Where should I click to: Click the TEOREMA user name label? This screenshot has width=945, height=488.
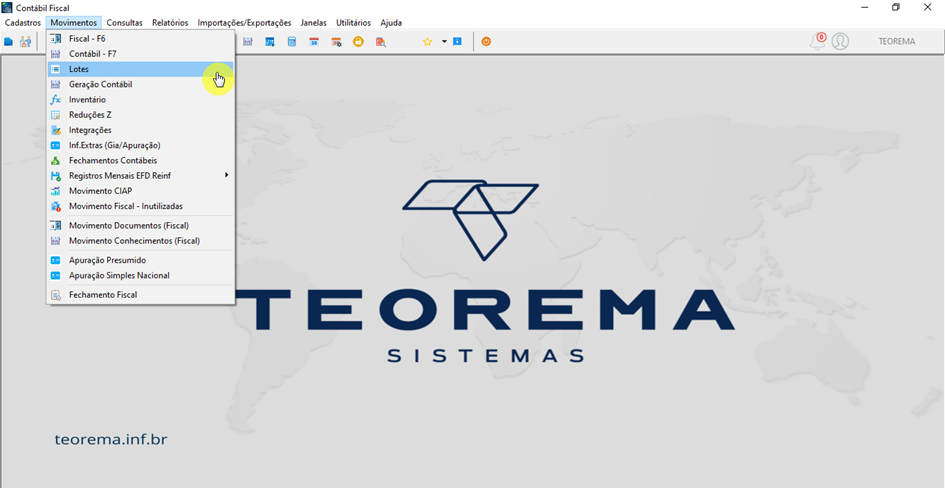pos(897,42)
